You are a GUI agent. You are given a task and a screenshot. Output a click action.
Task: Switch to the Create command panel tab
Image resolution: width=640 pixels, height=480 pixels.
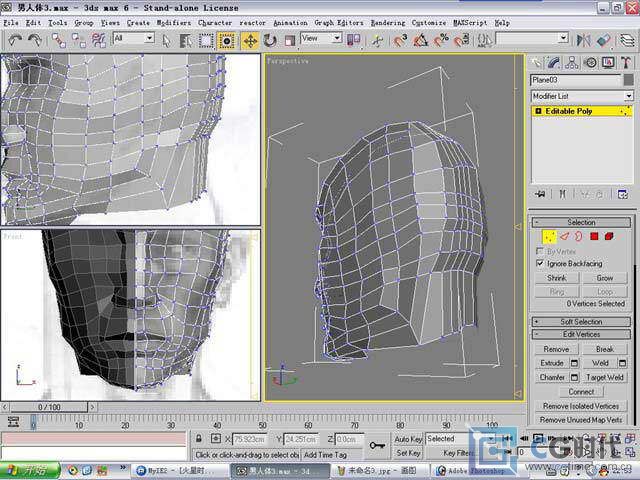point(536,62)
